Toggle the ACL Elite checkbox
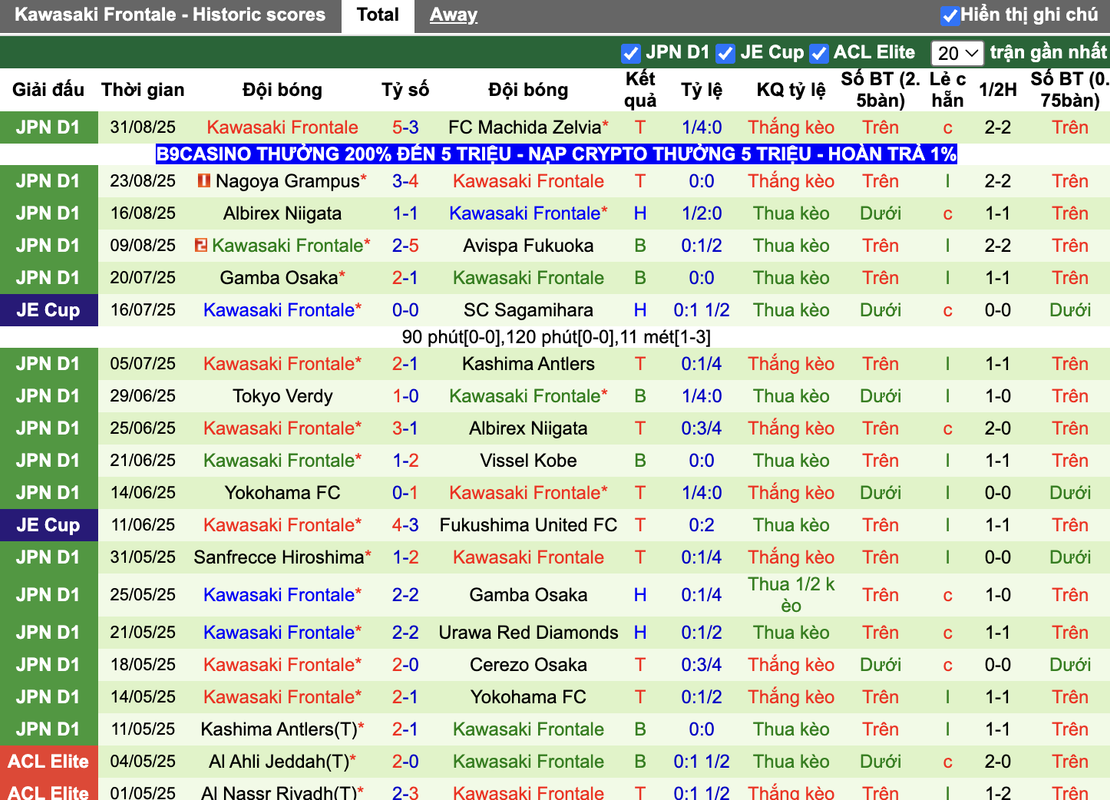1110x800 pixels. [x=819, y=53]
